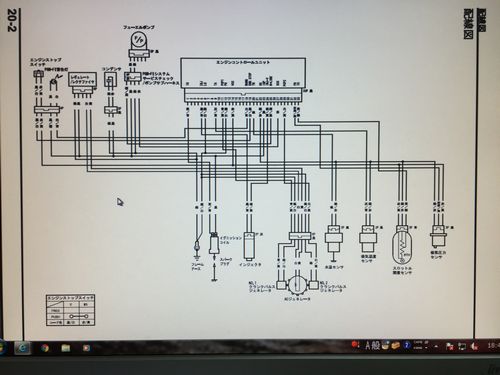Open Internet Explorer from the taskbar
The height and width of the screenshot is (375, 500).
coord(23,348)
